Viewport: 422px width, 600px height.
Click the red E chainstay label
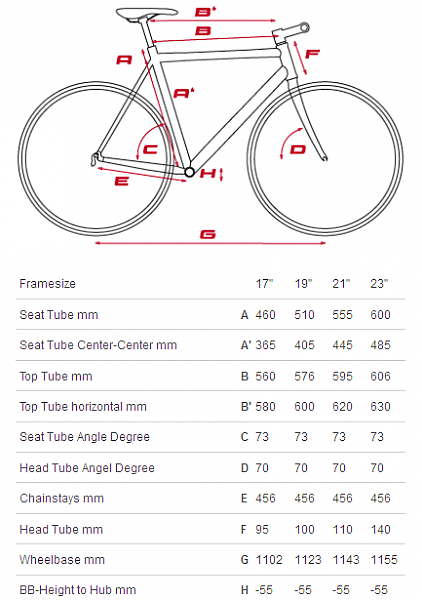[122, 181]
